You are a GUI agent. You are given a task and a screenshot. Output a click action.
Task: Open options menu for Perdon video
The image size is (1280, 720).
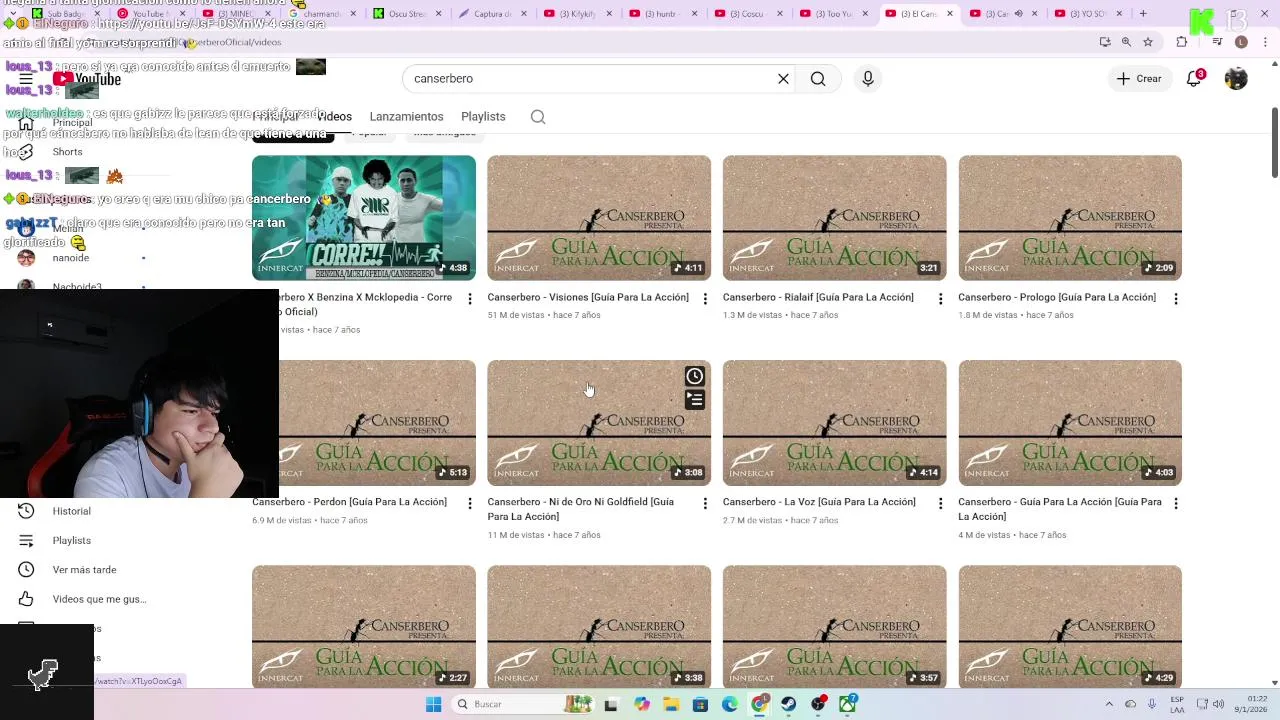pos(470,504)
